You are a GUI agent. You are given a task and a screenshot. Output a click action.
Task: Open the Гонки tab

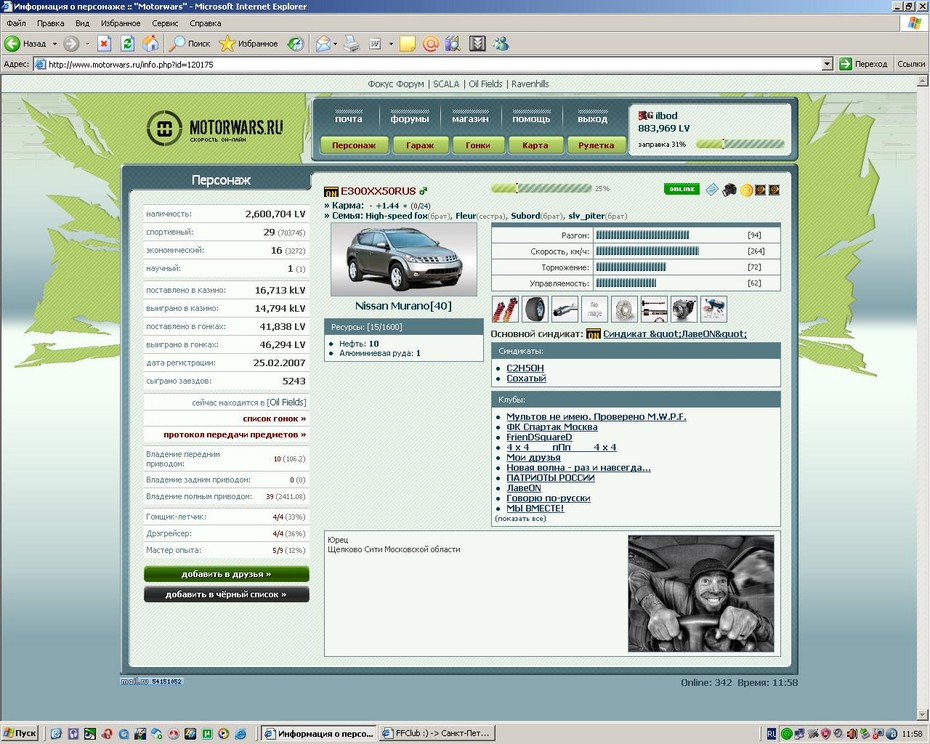[478, 145]
